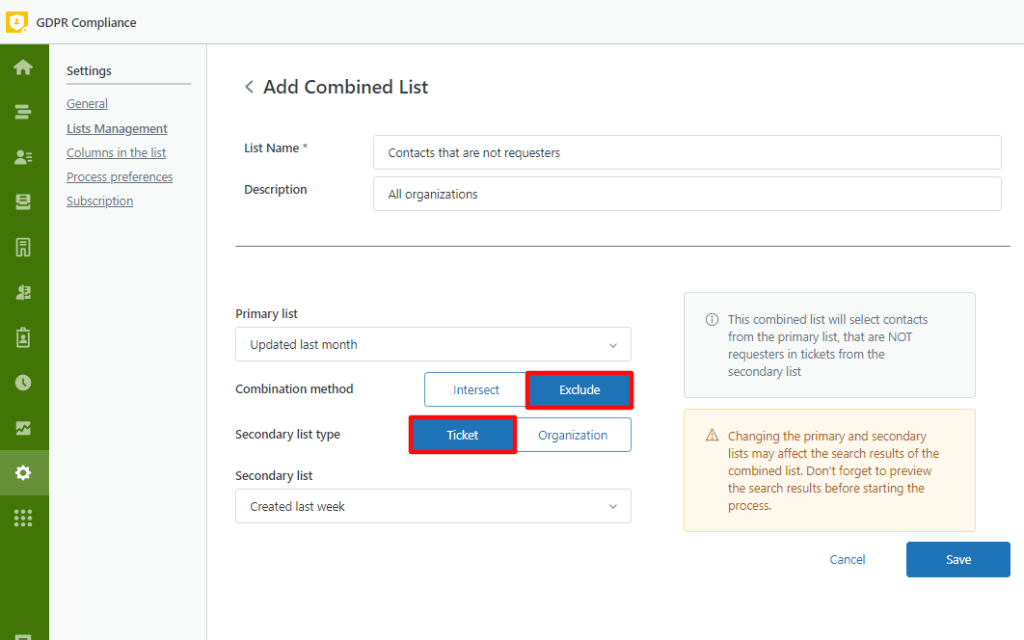Save the combined list

coord(957,559)
